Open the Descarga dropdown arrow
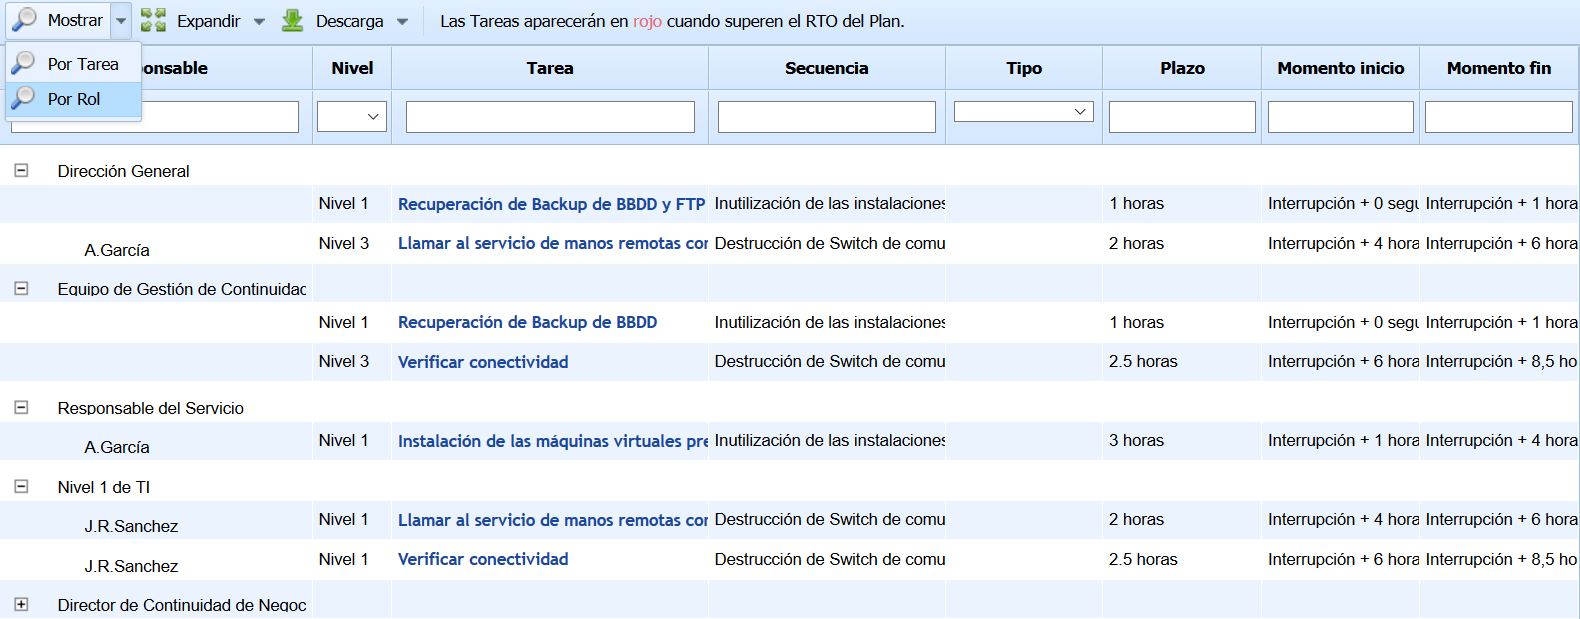 (x=402, y=21)
